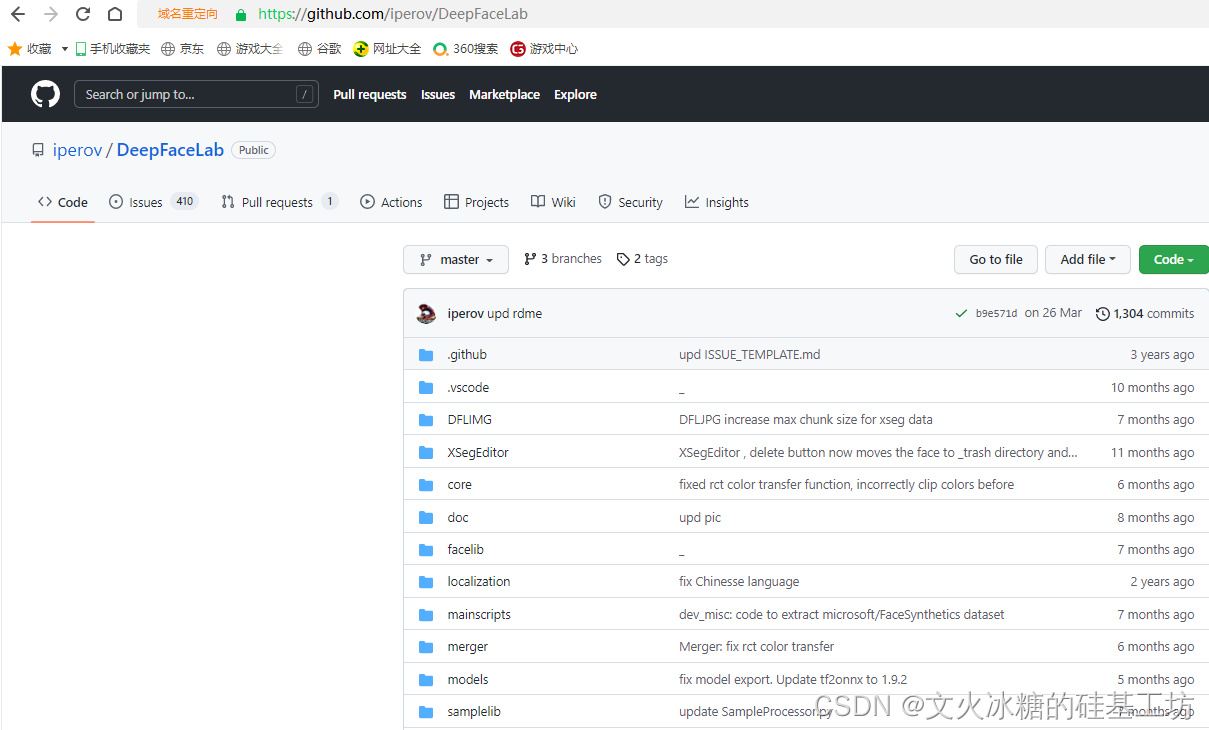View the 3 branches link
Image resolution: width=1209 pixels, height=730 pixels.
[563, 259]
